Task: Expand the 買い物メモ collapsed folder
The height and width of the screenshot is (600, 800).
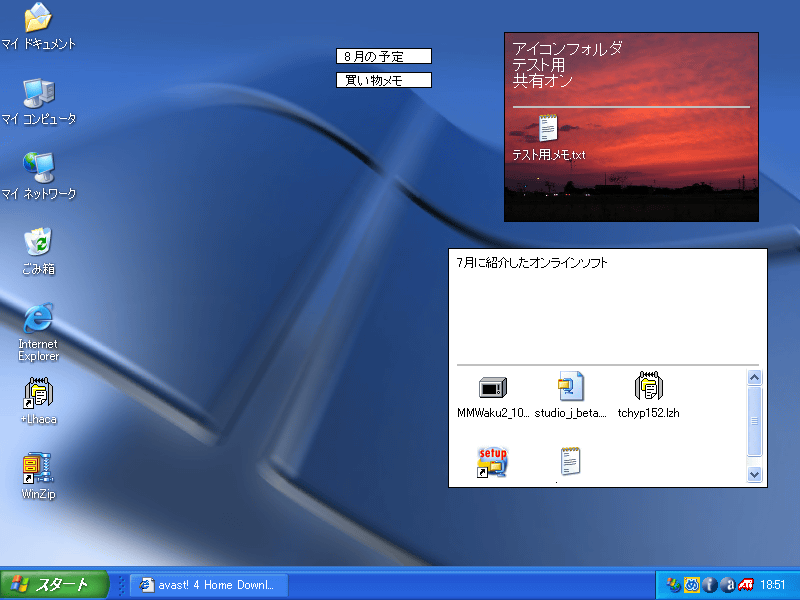Action: tap(384, 80)
